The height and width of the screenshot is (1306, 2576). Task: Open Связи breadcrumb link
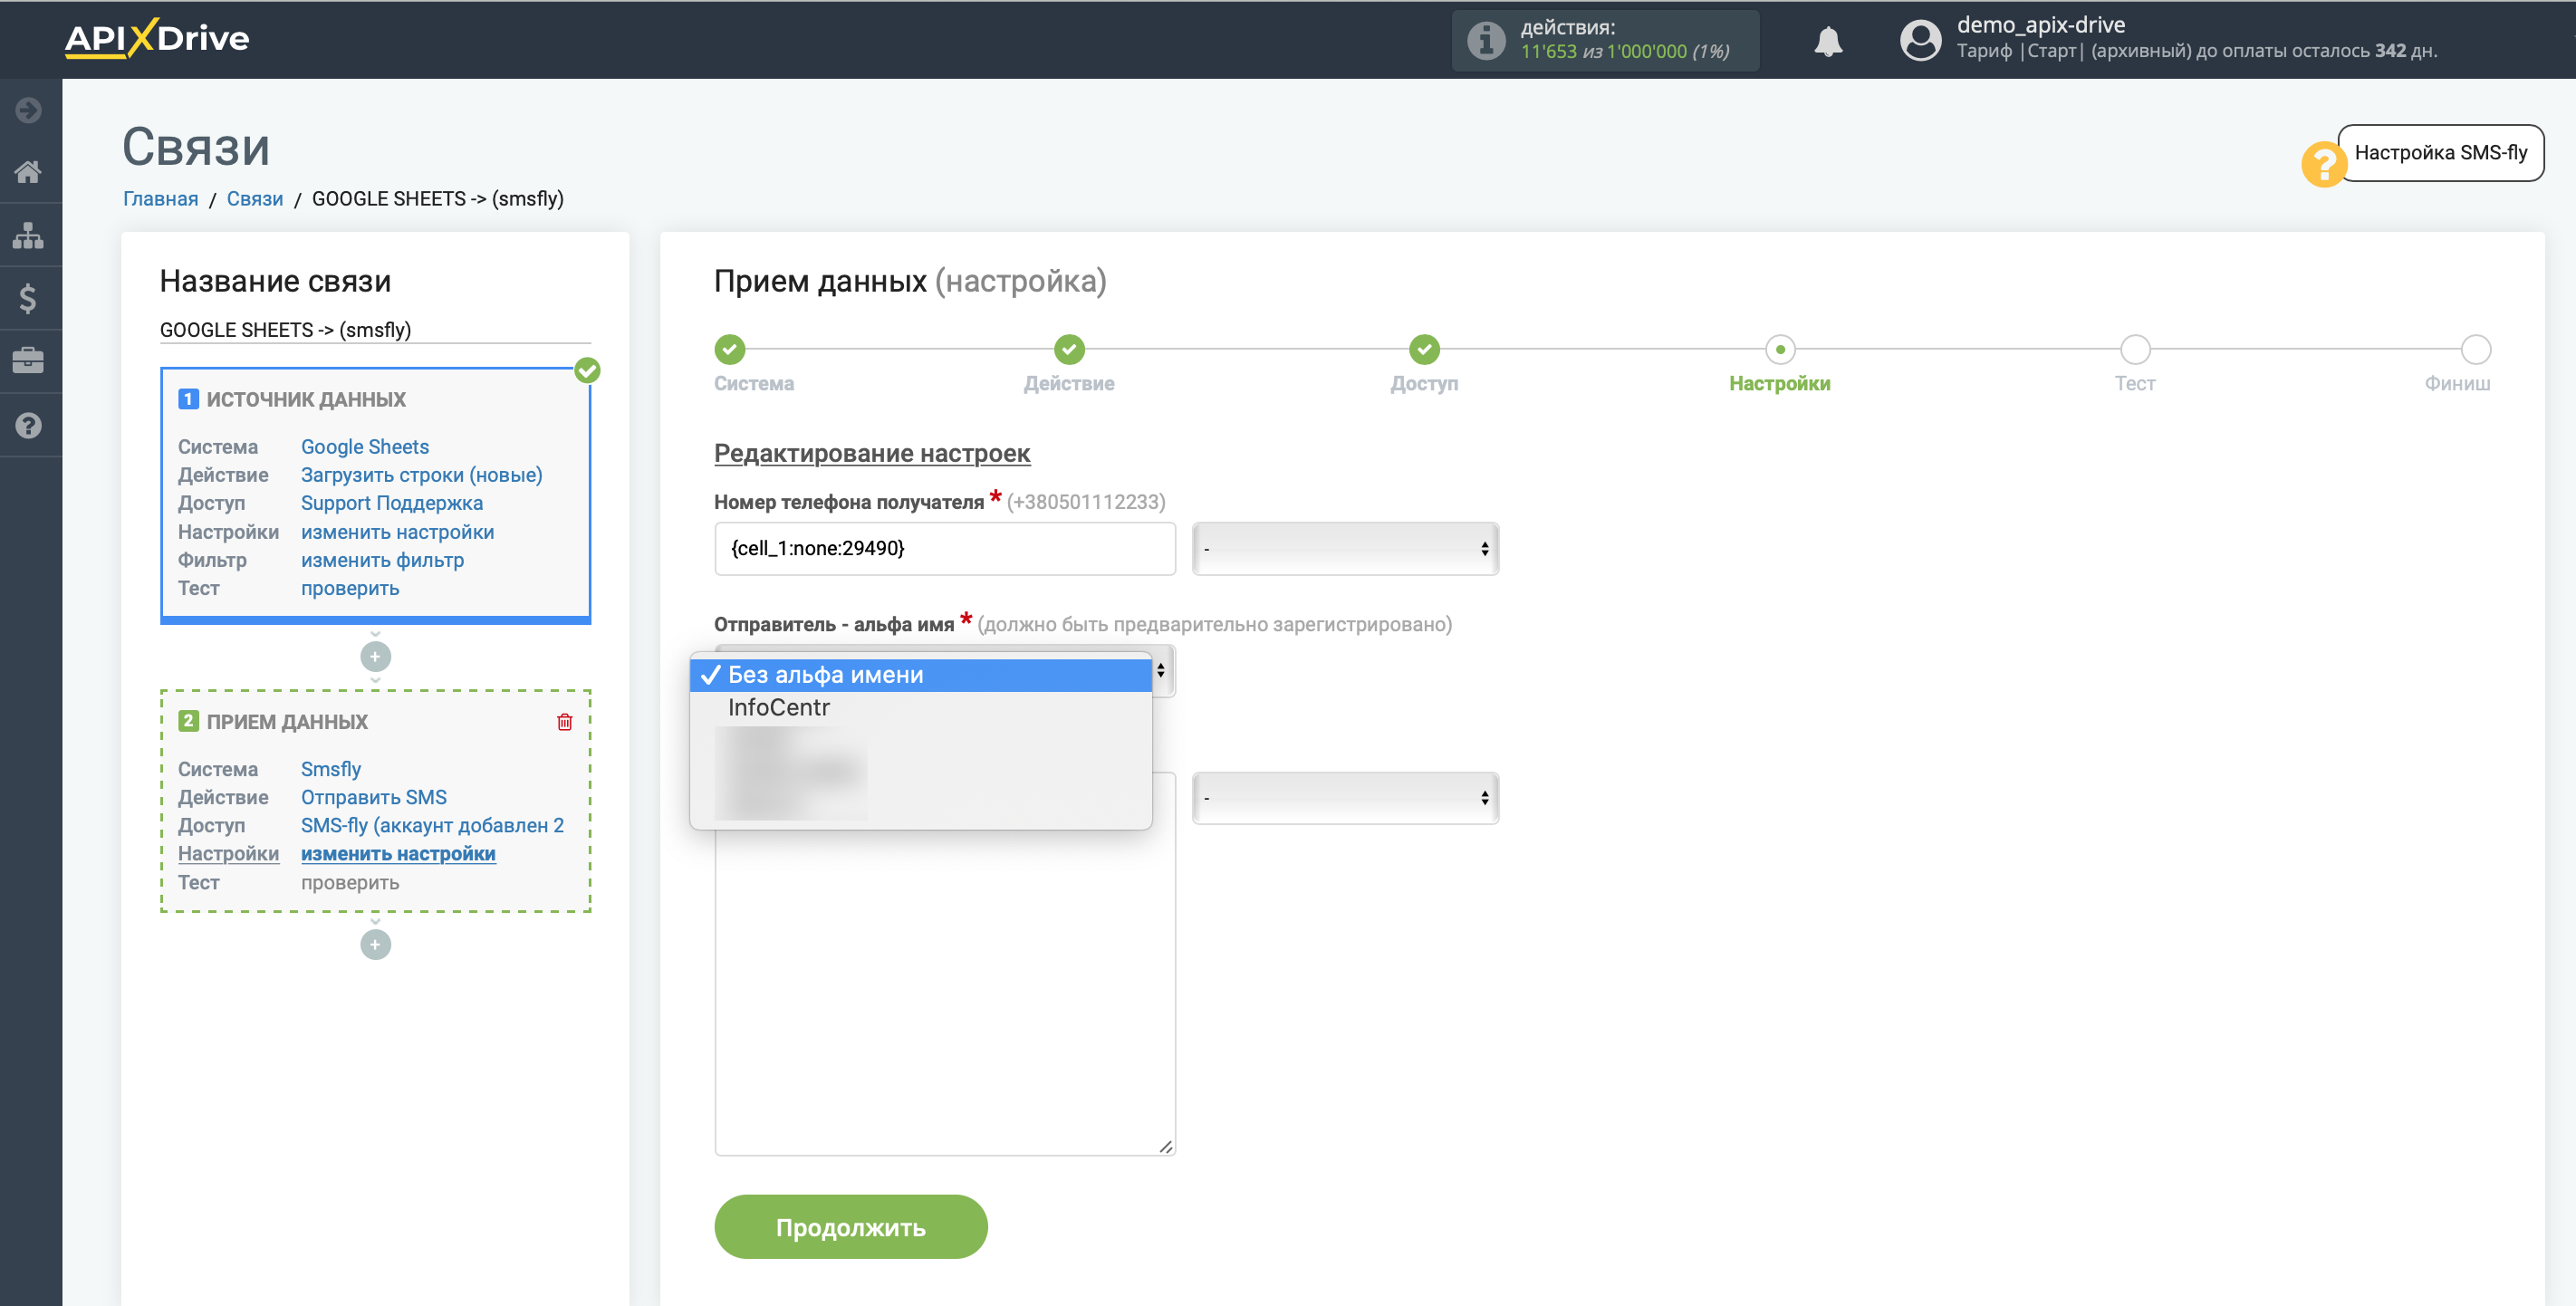tap(255, 199)
